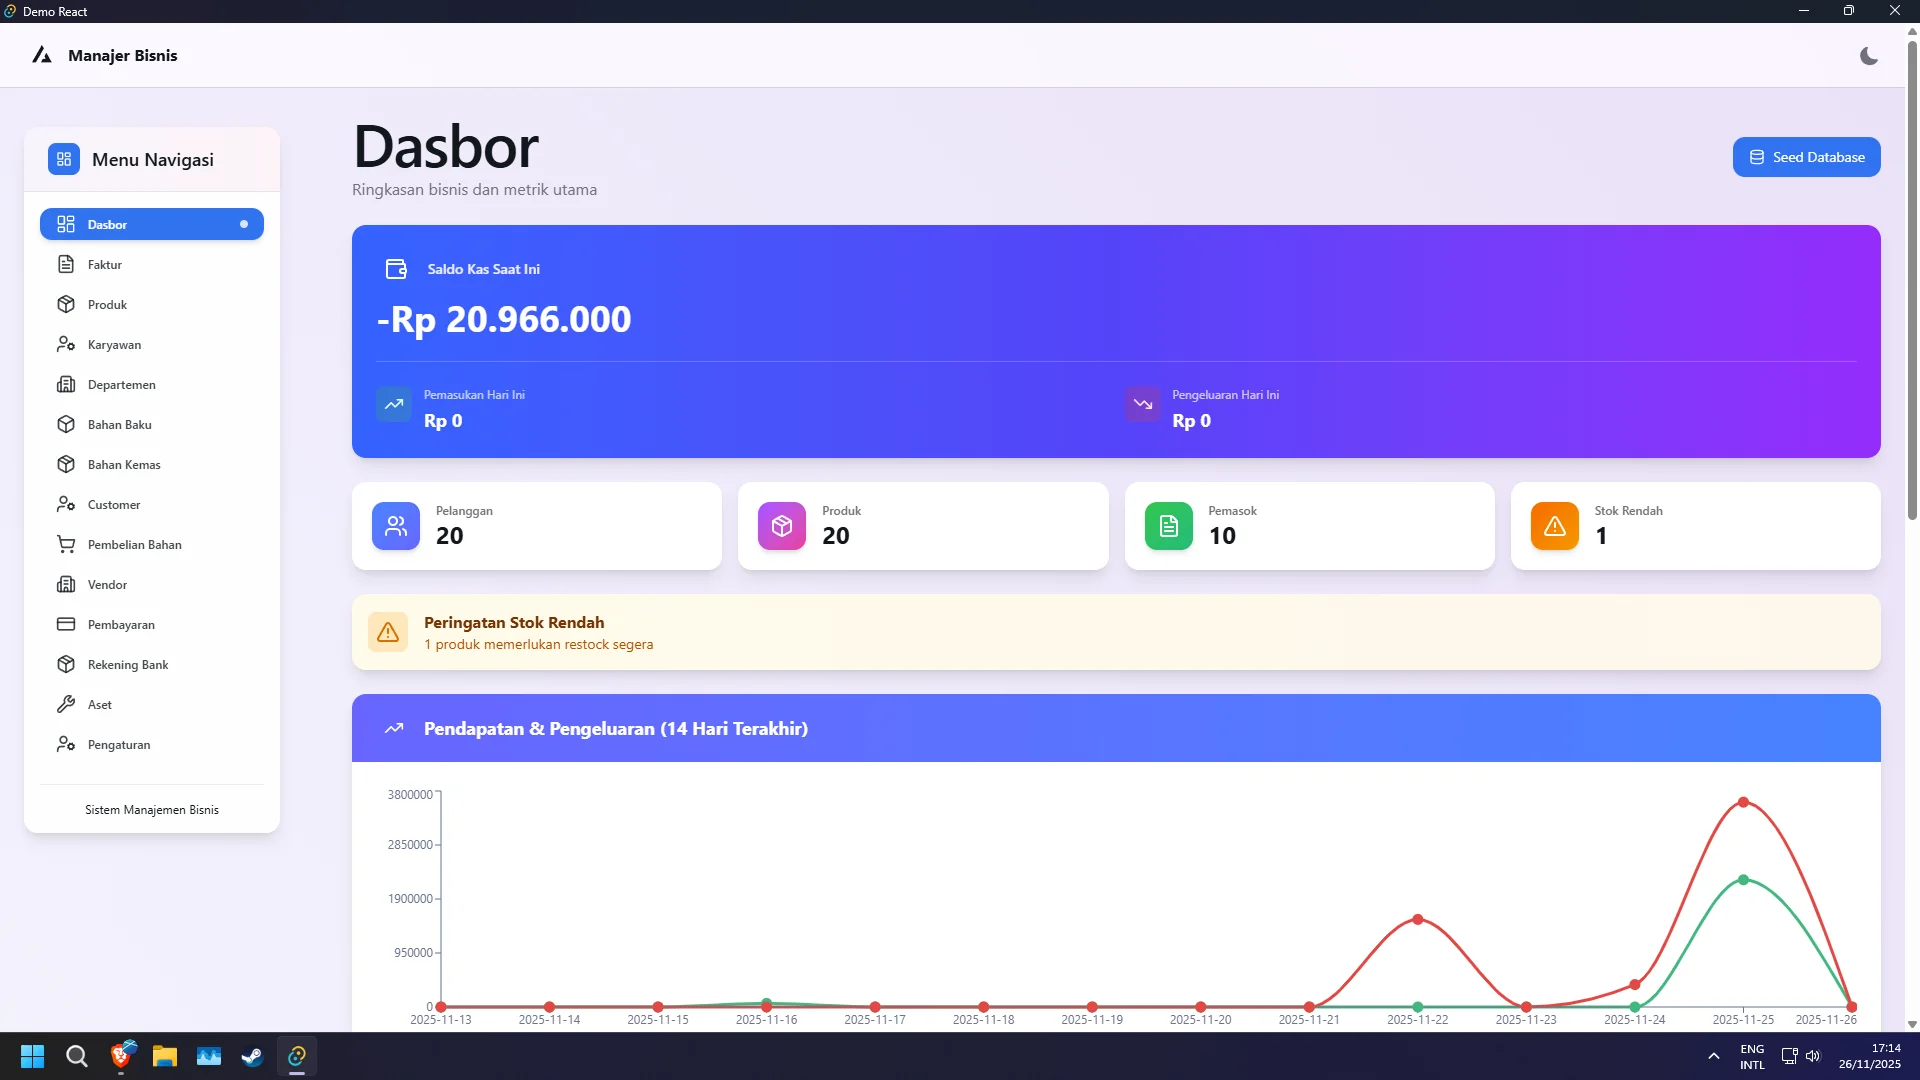Open Karyawan menu item

click(114, 344)
